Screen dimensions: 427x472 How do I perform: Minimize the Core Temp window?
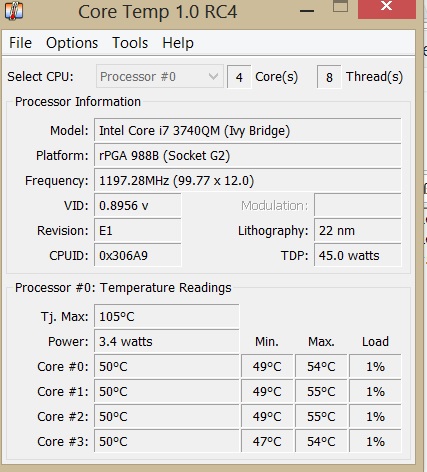[307, 11]
